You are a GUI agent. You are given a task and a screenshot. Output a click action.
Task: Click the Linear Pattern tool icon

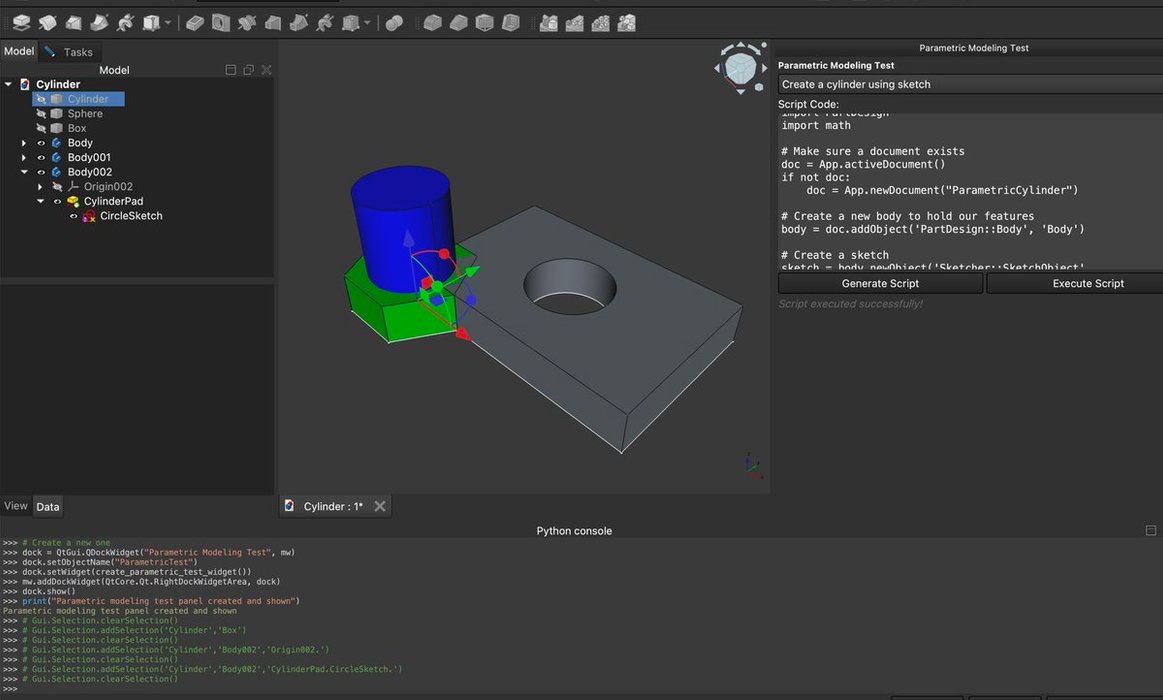(x=575, y=22)
